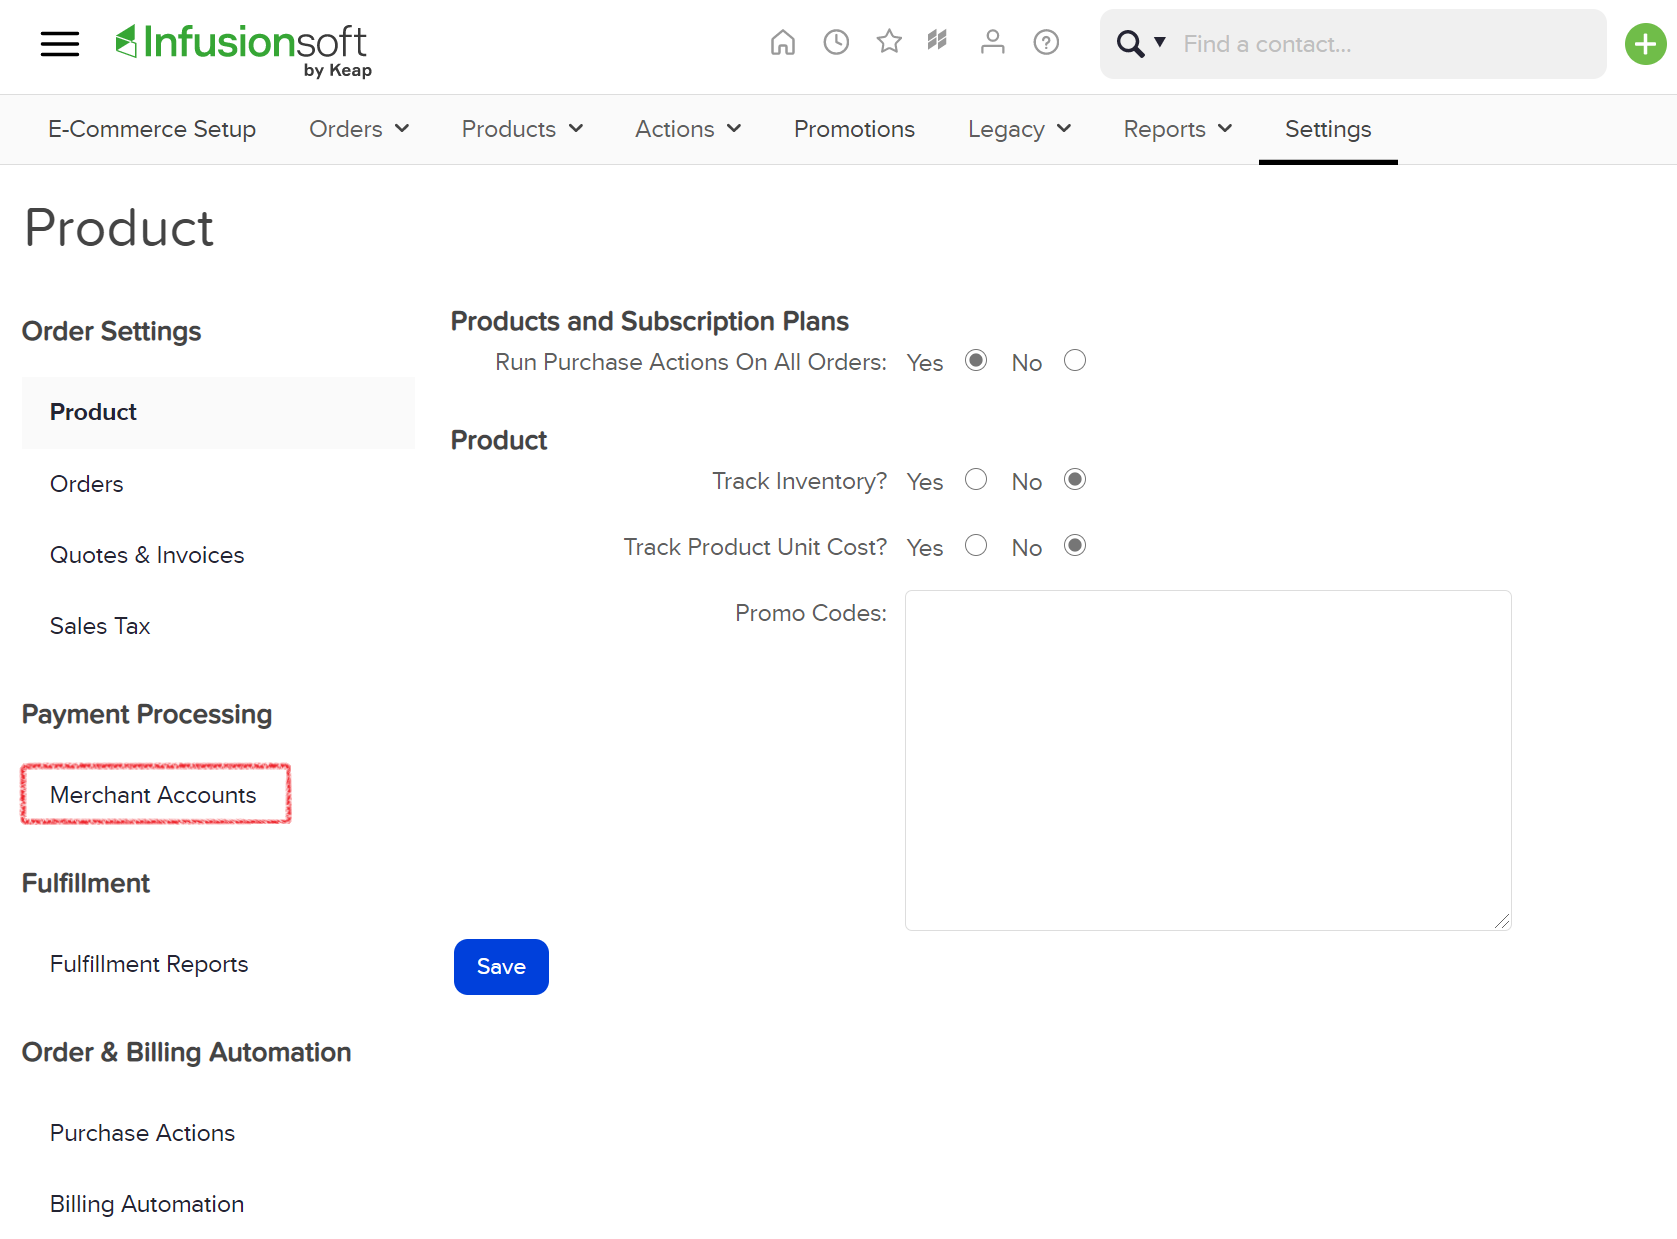Image resolution: width=1677 pixels, height=1239 pixels.
Task: Open the hamburger navigation menu
Action: (60, 44)
